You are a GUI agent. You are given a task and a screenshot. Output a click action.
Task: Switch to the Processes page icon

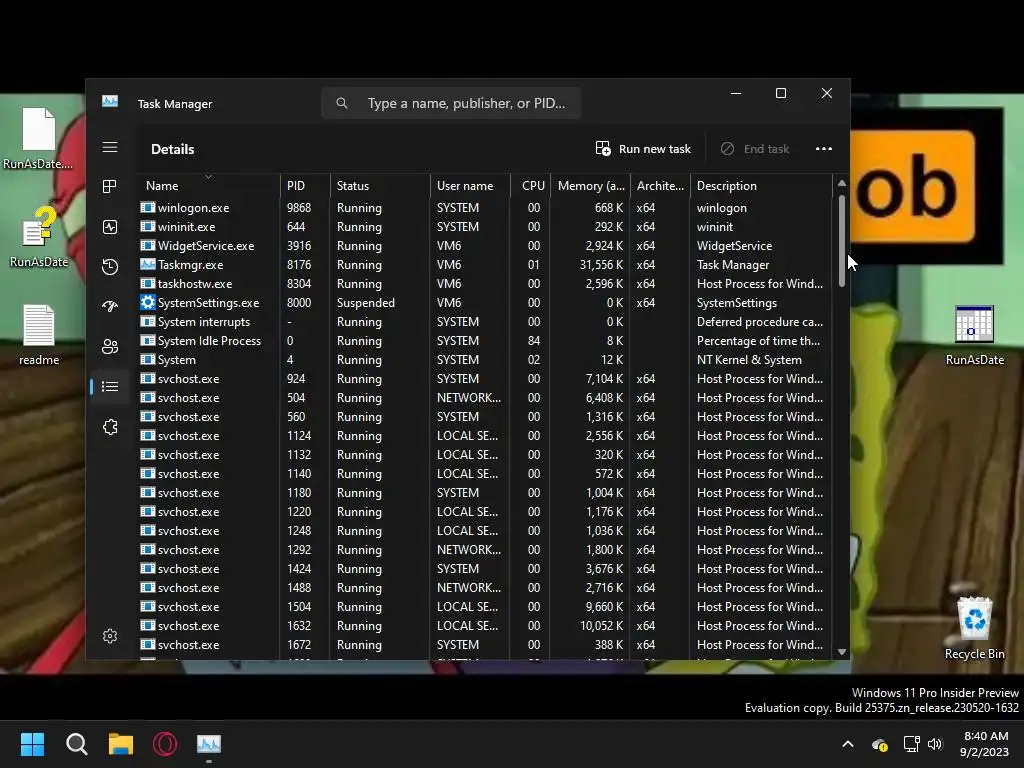(110, 187)
